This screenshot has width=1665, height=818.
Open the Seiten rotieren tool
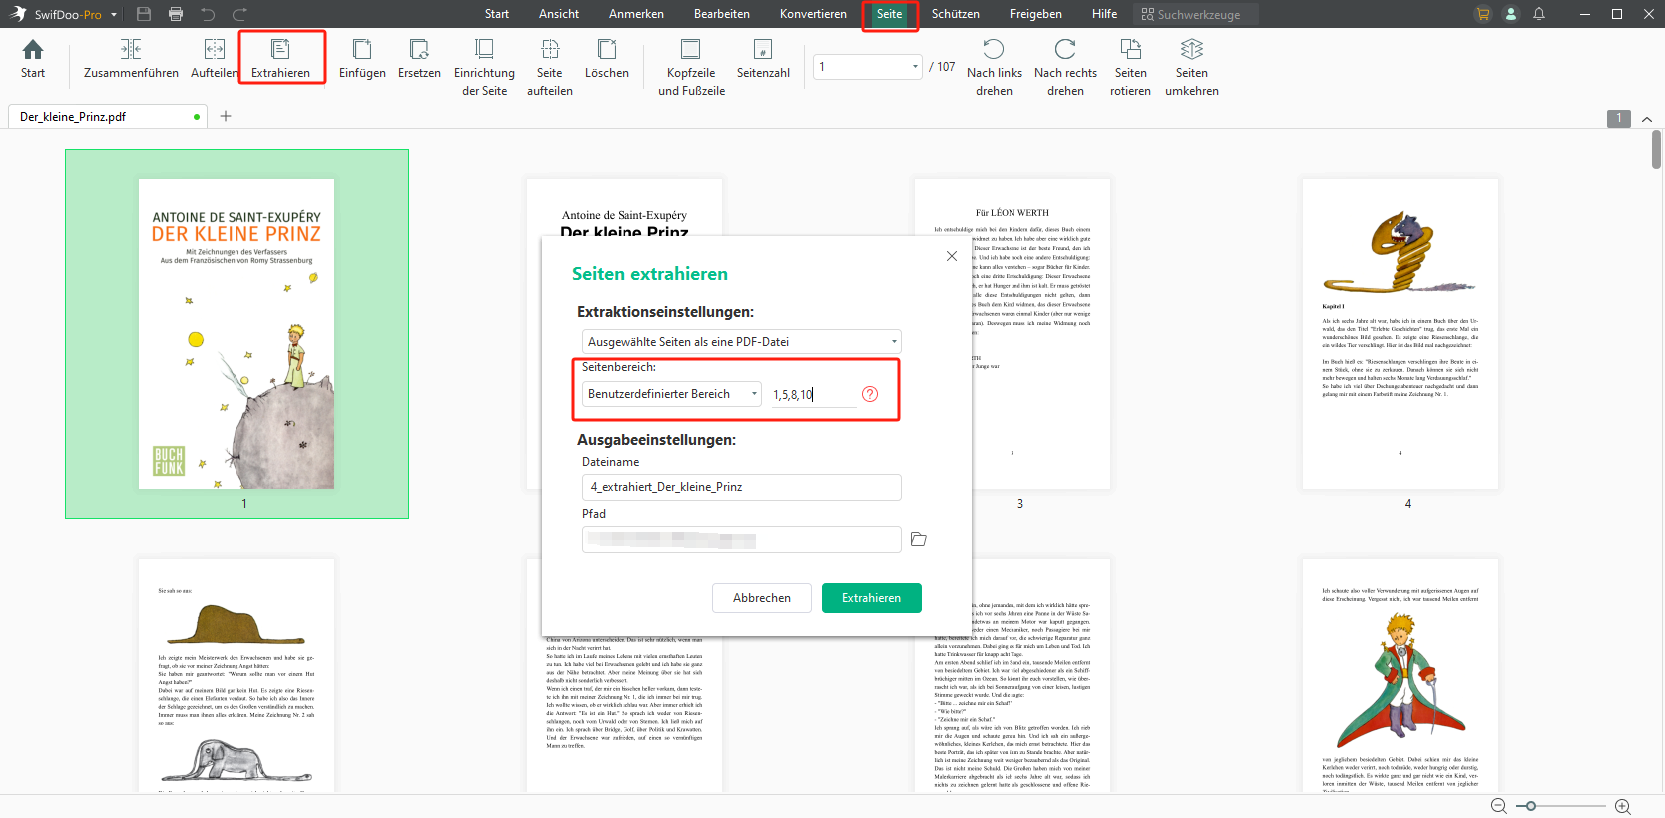[x=1130, y=67]
